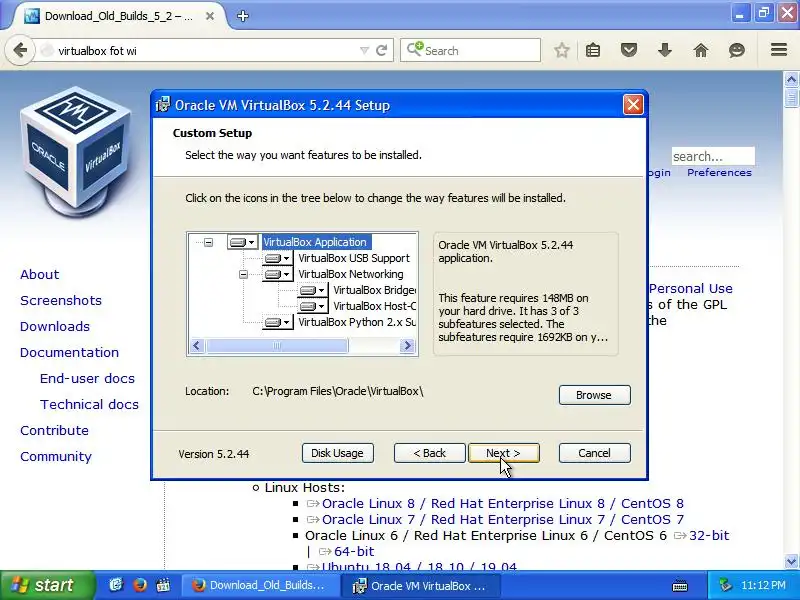Click the VirtualBox cube logo
Screen dimensions: 800x600
76,151
